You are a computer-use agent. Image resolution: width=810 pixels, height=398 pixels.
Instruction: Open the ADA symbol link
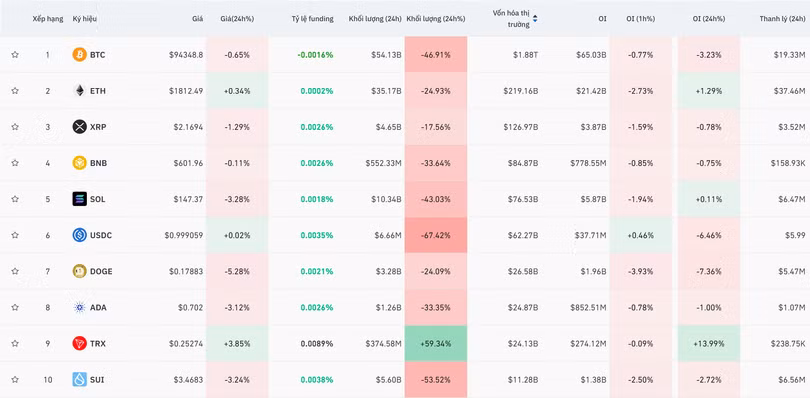(98, 308)
